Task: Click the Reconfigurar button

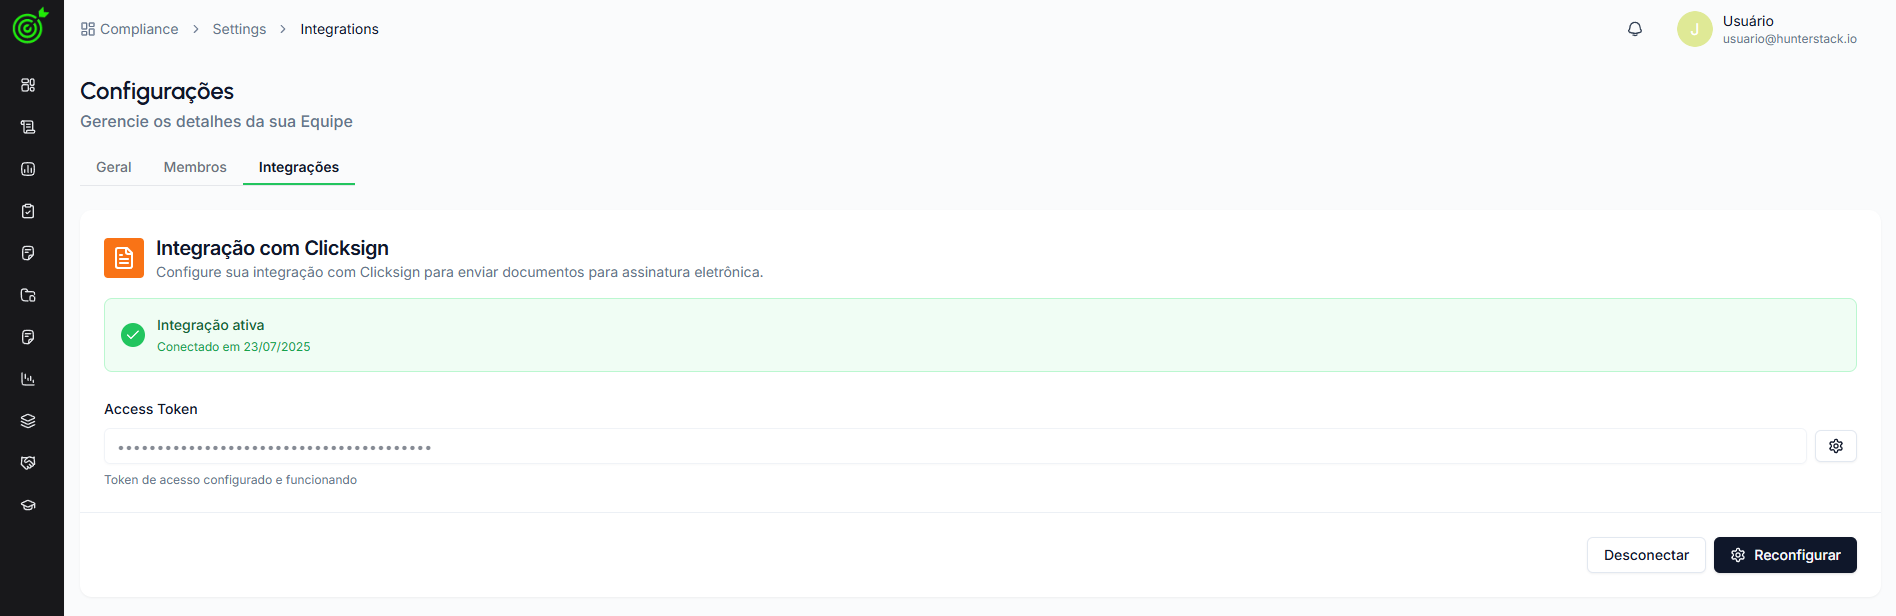Action: [1785, 555]
